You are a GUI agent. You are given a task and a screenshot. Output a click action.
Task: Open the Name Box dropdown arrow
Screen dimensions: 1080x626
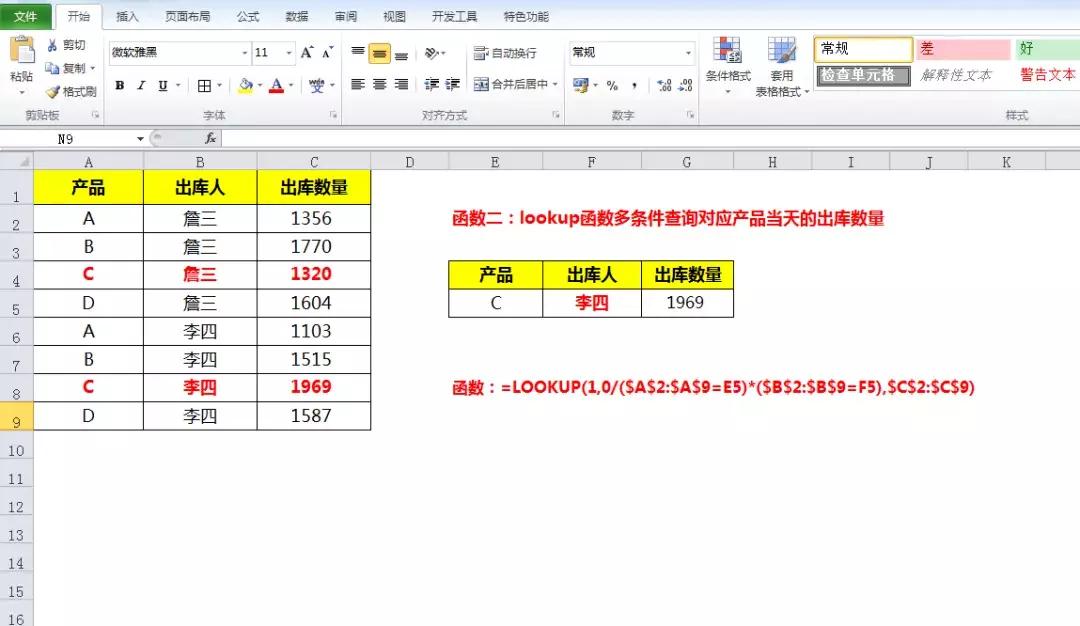pyautogui.click(x=140, y=139)
